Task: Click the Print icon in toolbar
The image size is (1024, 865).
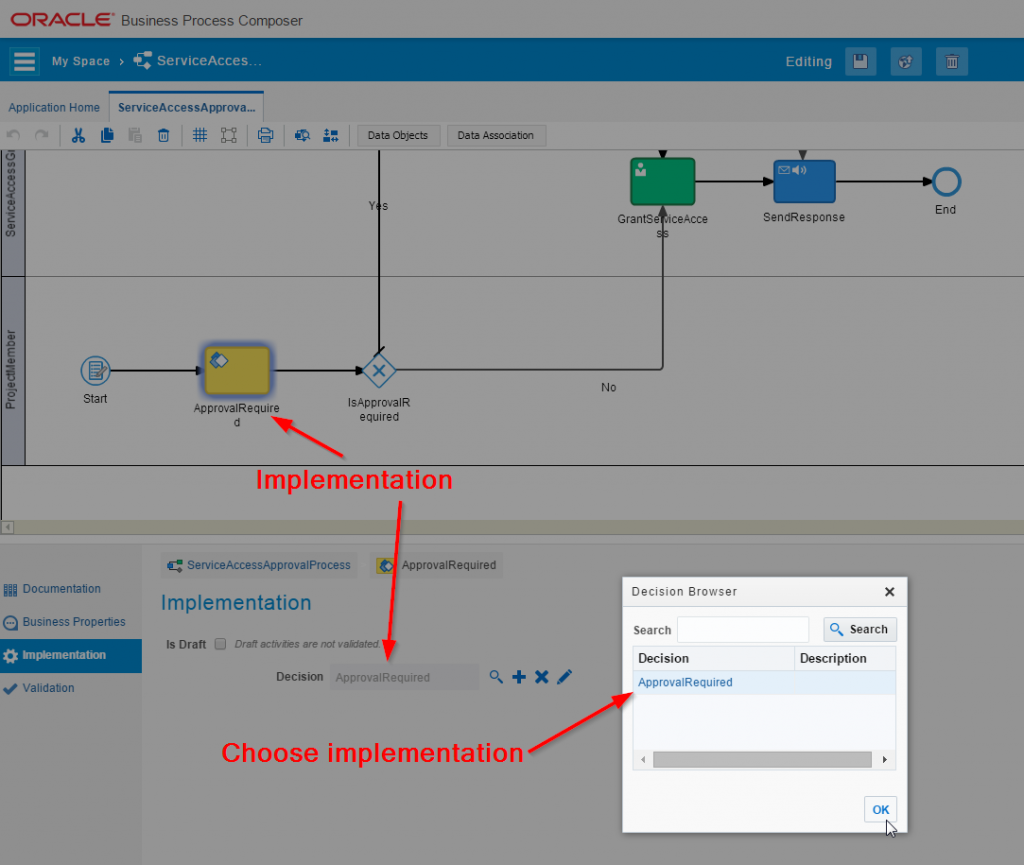Action: pos(265,135)
